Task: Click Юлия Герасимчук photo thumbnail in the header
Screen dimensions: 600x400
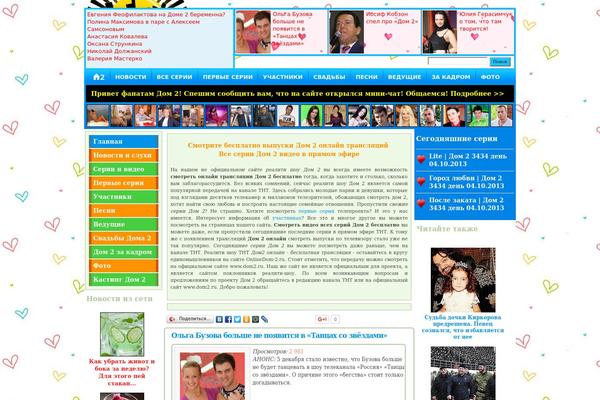Action: [x=440, y=32]
